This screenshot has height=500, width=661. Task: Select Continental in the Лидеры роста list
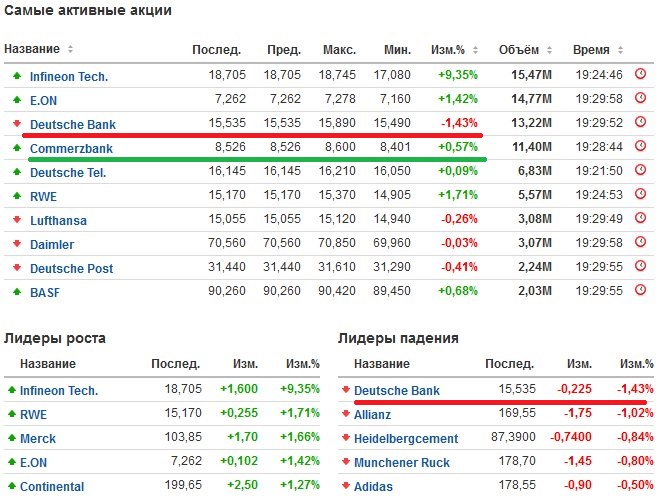coord(54,486)
